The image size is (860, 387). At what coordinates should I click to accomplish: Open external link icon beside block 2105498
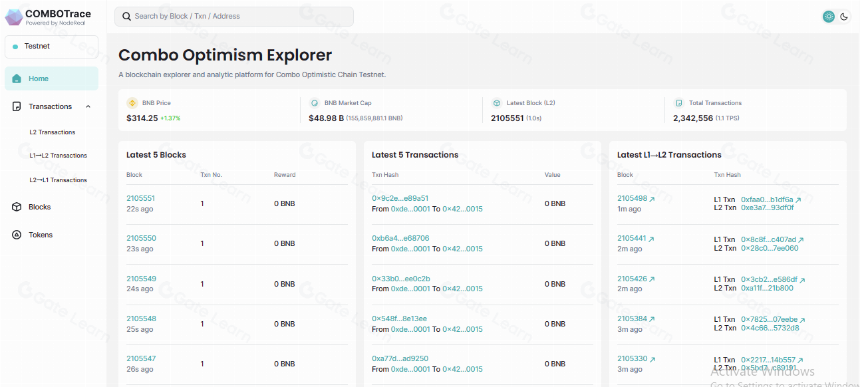[652, 200]
